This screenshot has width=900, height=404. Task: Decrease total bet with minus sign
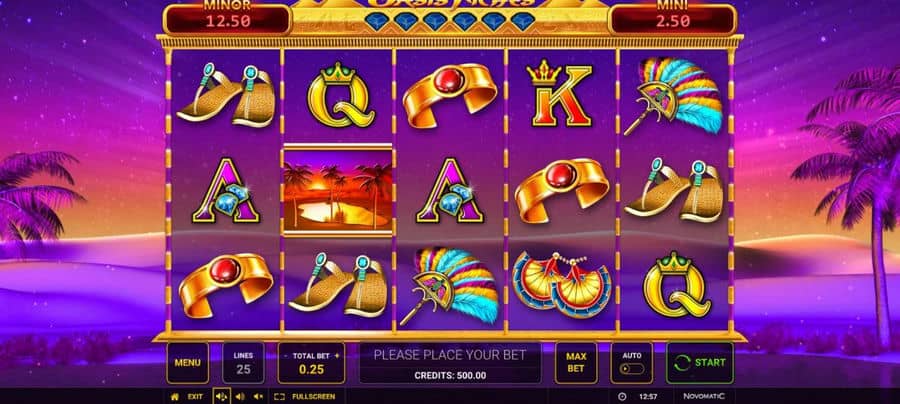[285, 356]
